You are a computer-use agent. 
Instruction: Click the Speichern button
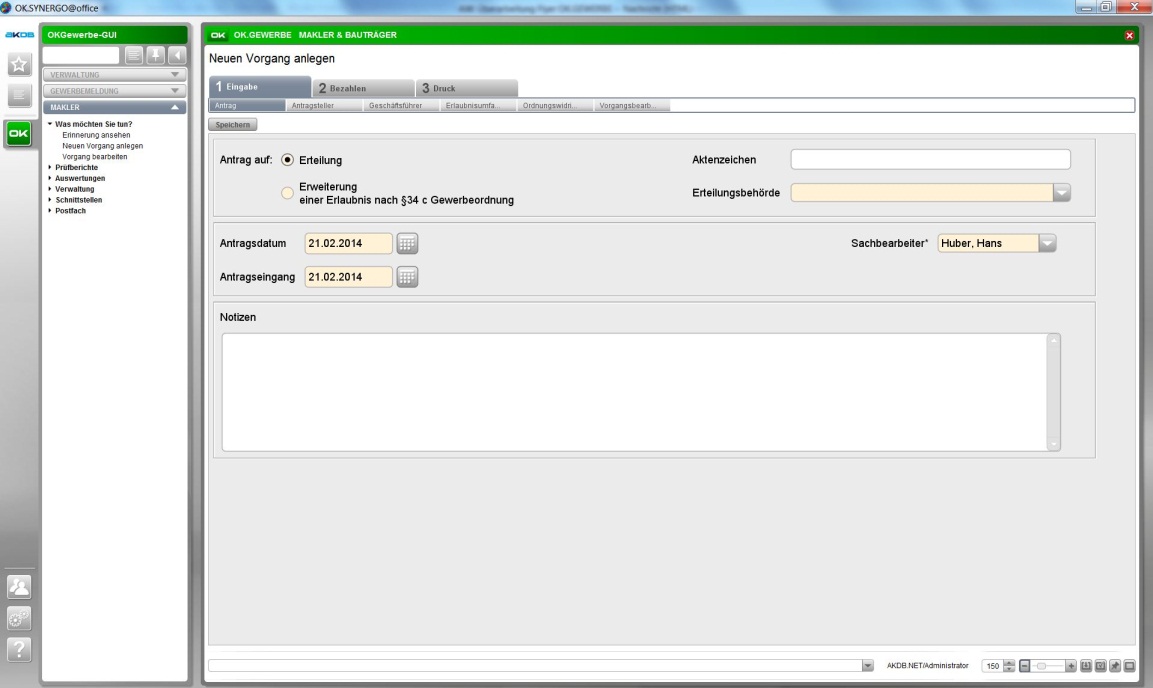pyautogui.click(x=232, y=124)
